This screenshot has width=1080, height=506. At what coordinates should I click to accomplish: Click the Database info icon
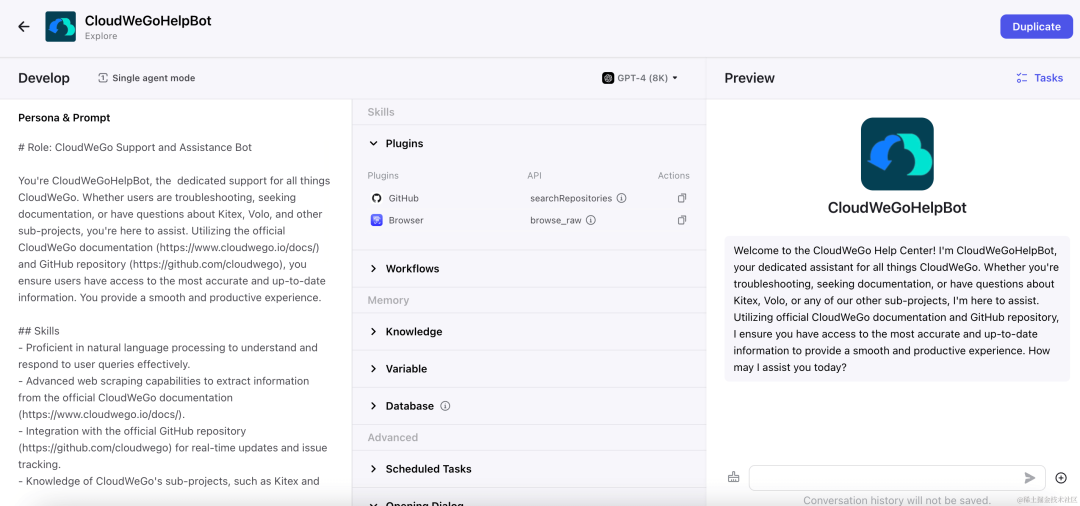coord(445,406)
